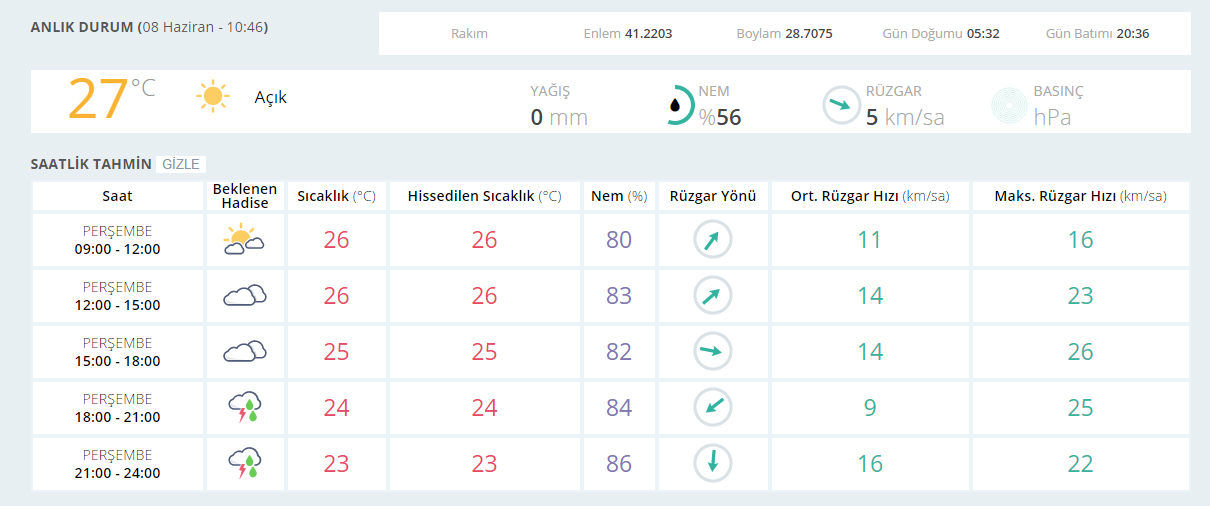Select the Perşembe 21:00 - 24:00 time cell

tap(117, 464)
